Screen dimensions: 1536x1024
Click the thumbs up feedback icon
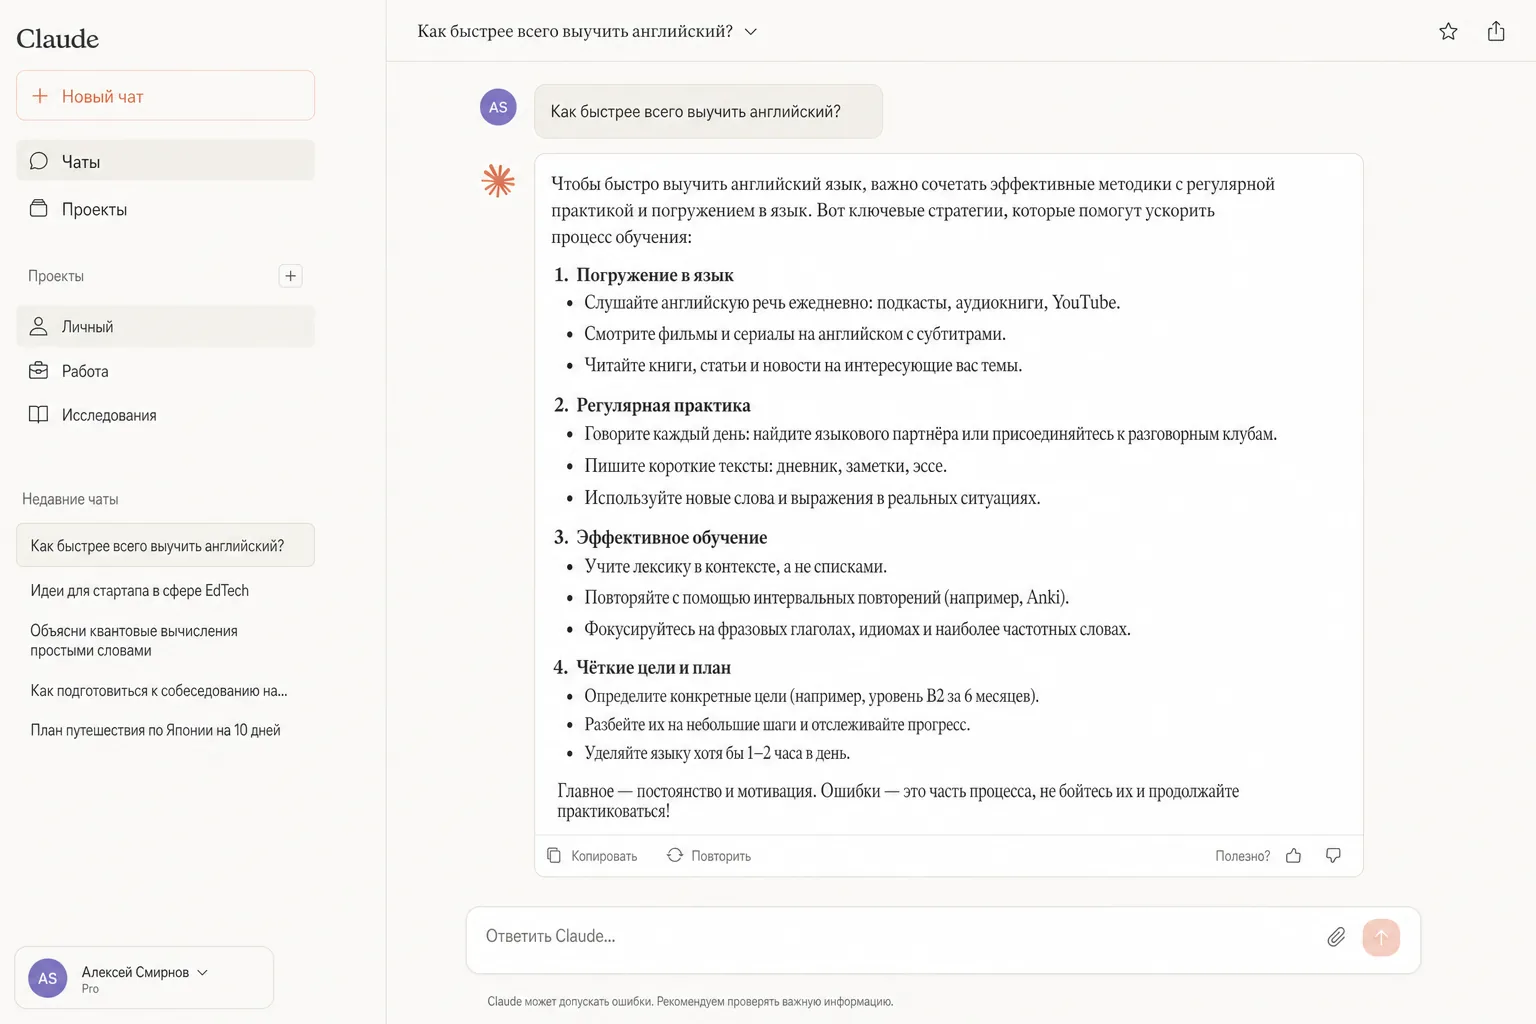click(1293, 856)
